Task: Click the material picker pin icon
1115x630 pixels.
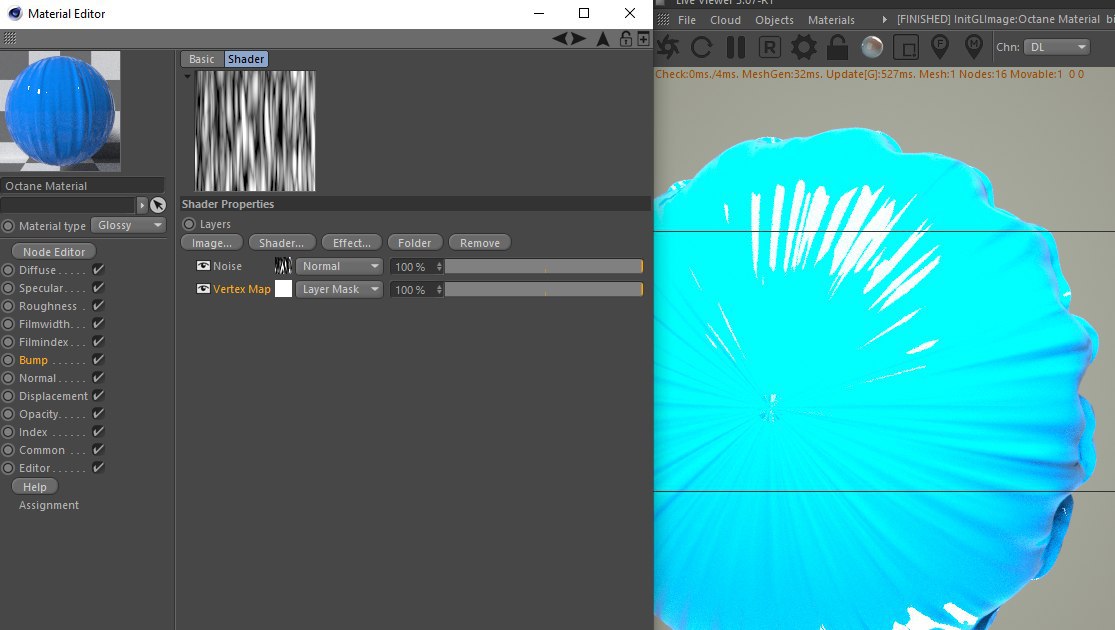Action: [973, 48]
